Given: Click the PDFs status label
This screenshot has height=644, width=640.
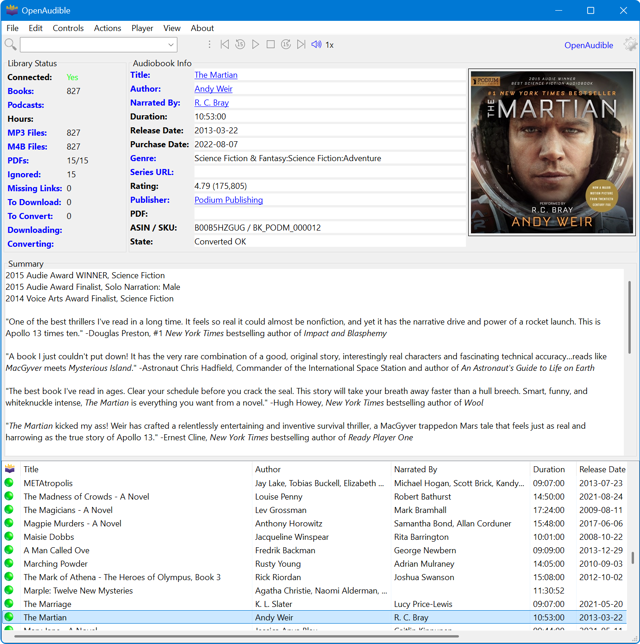Looking at the screenshot, I should click(18, 161).
